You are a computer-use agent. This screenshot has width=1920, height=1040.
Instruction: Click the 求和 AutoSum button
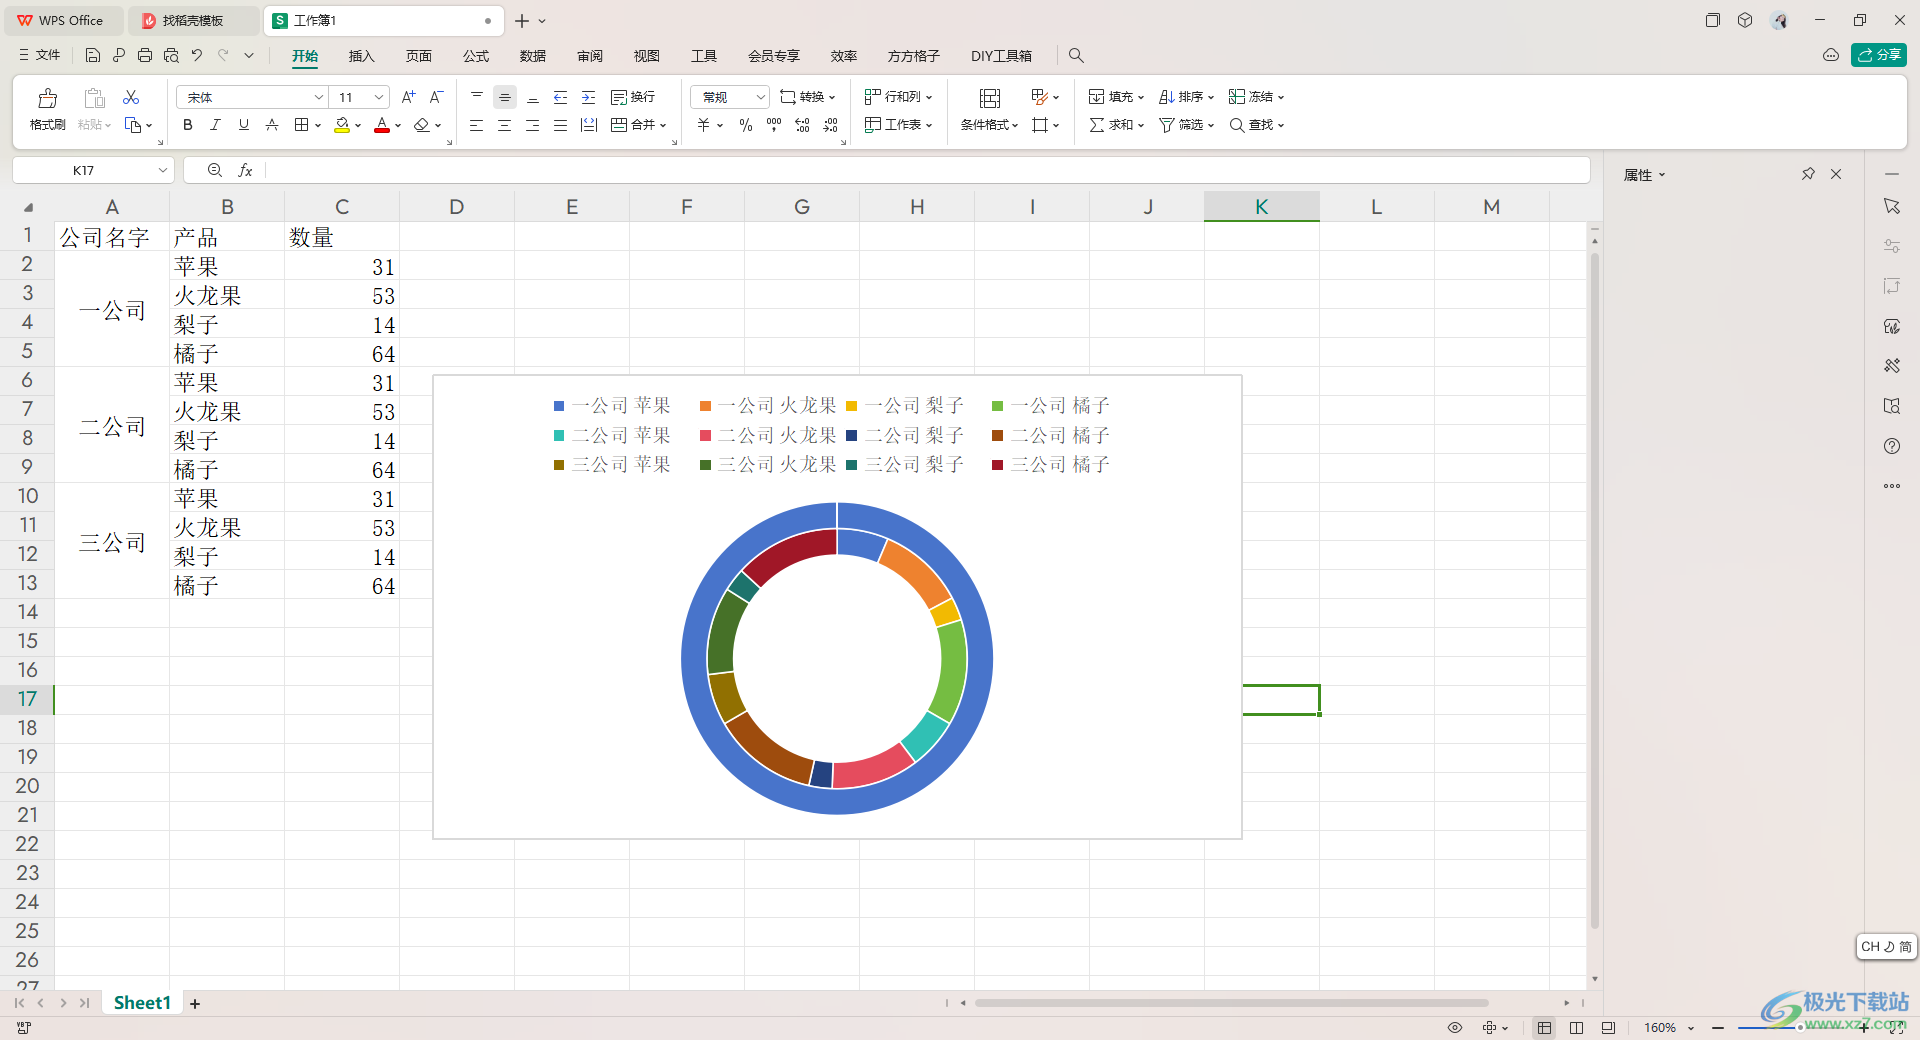click(x=1117, y=125)
